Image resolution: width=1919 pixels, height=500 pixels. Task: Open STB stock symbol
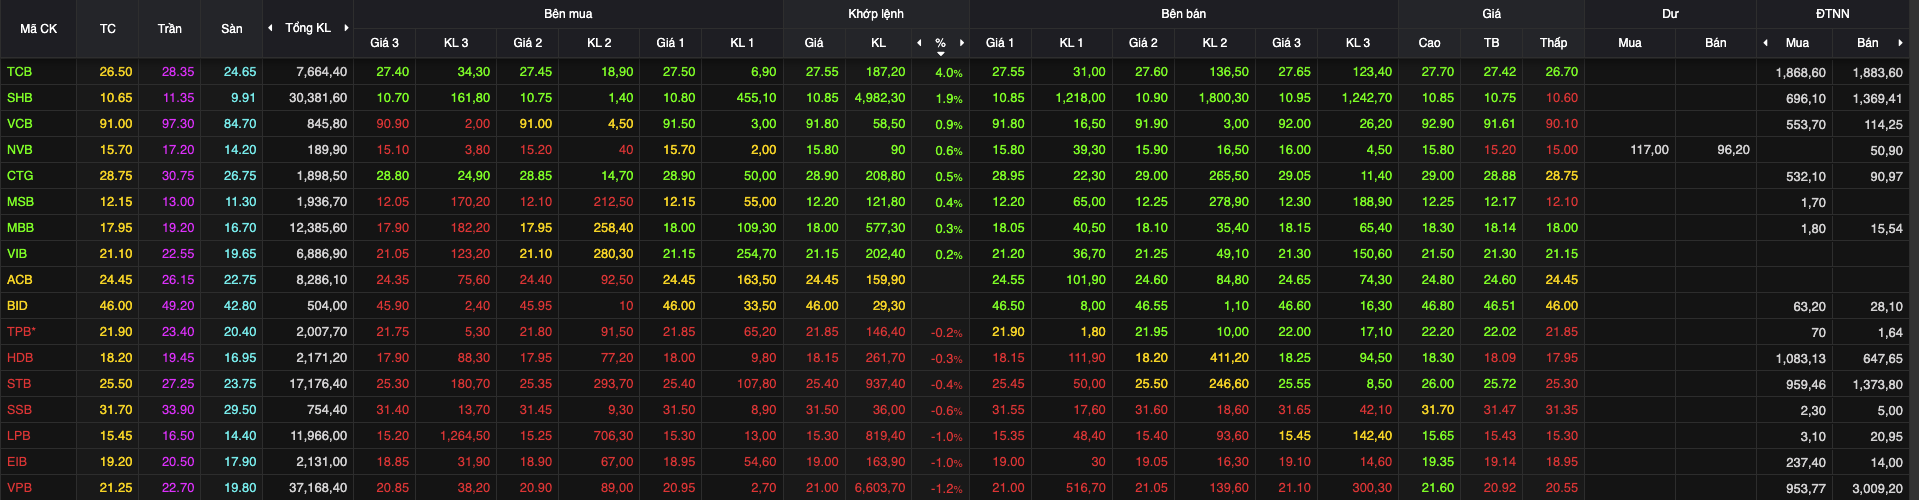point(19,384)
